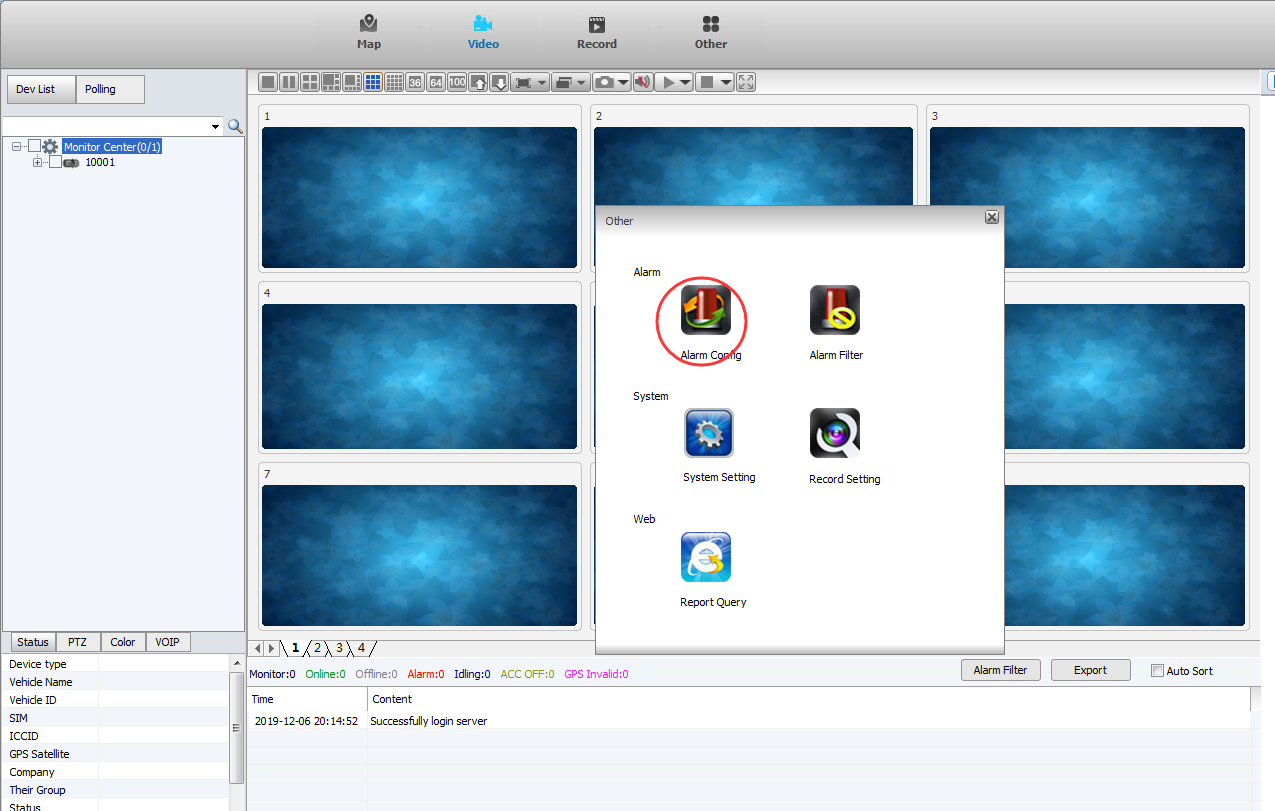The image size is (1275, 811).
Task: Open the Status tab
Action: pos(33,642)
